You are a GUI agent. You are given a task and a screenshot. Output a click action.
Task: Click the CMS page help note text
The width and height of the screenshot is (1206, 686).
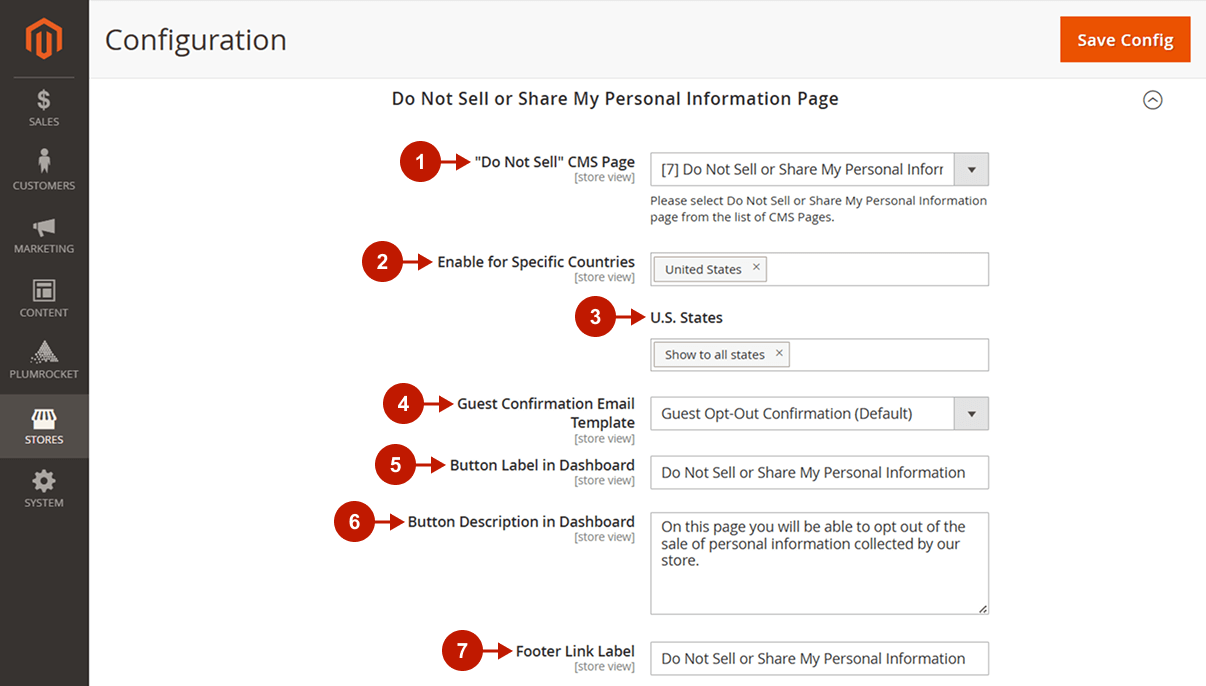click(x=818, y=208)
